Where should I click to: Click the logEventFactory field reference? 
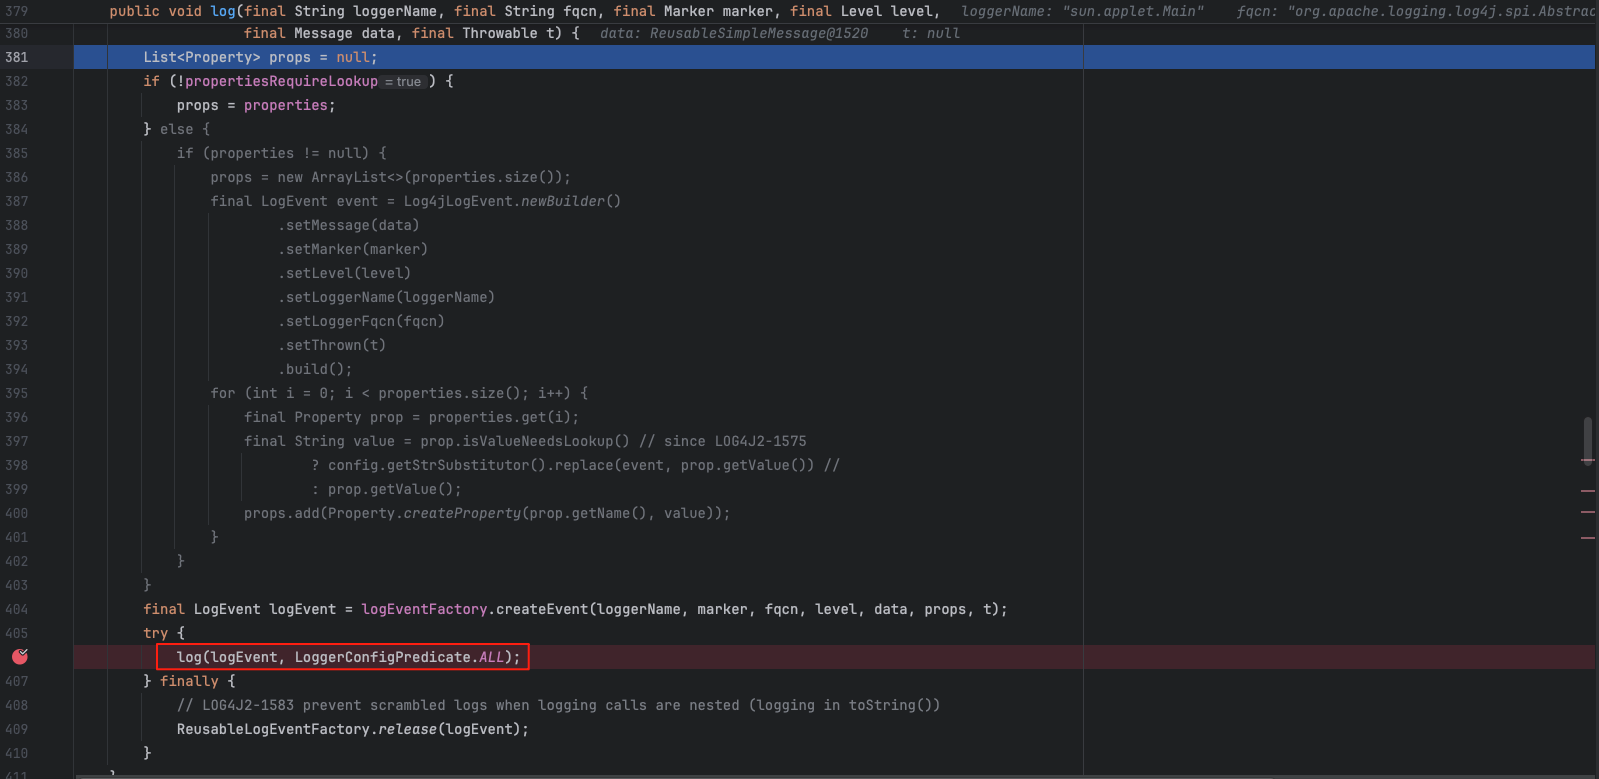424,609
